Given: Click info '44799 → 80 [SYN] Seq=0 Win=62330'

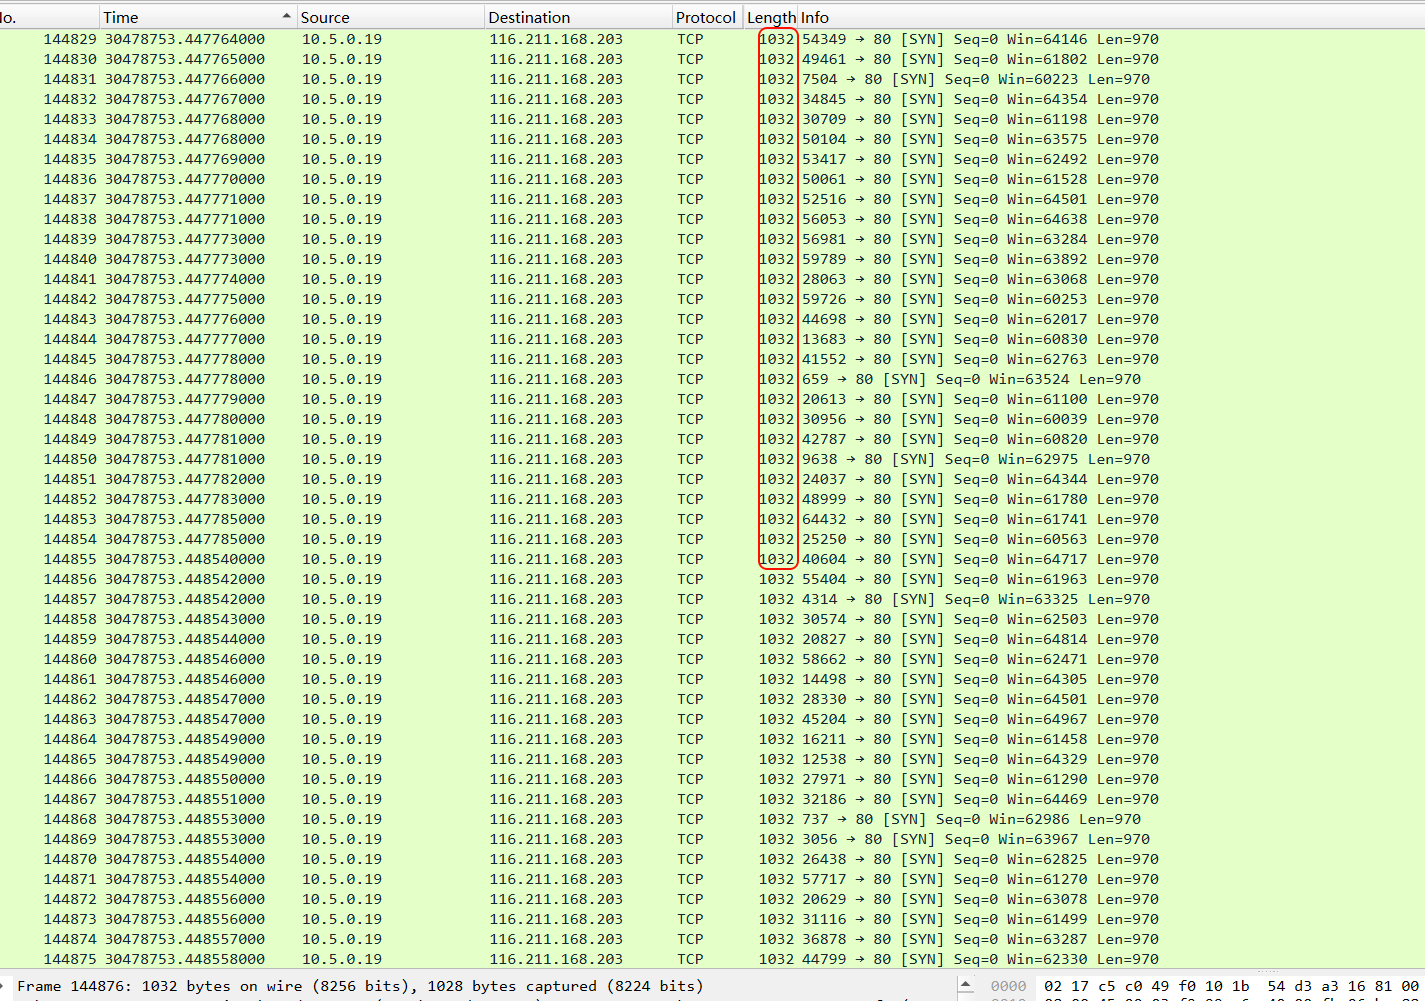Looking at the screenshot, I should click(945, 959).
